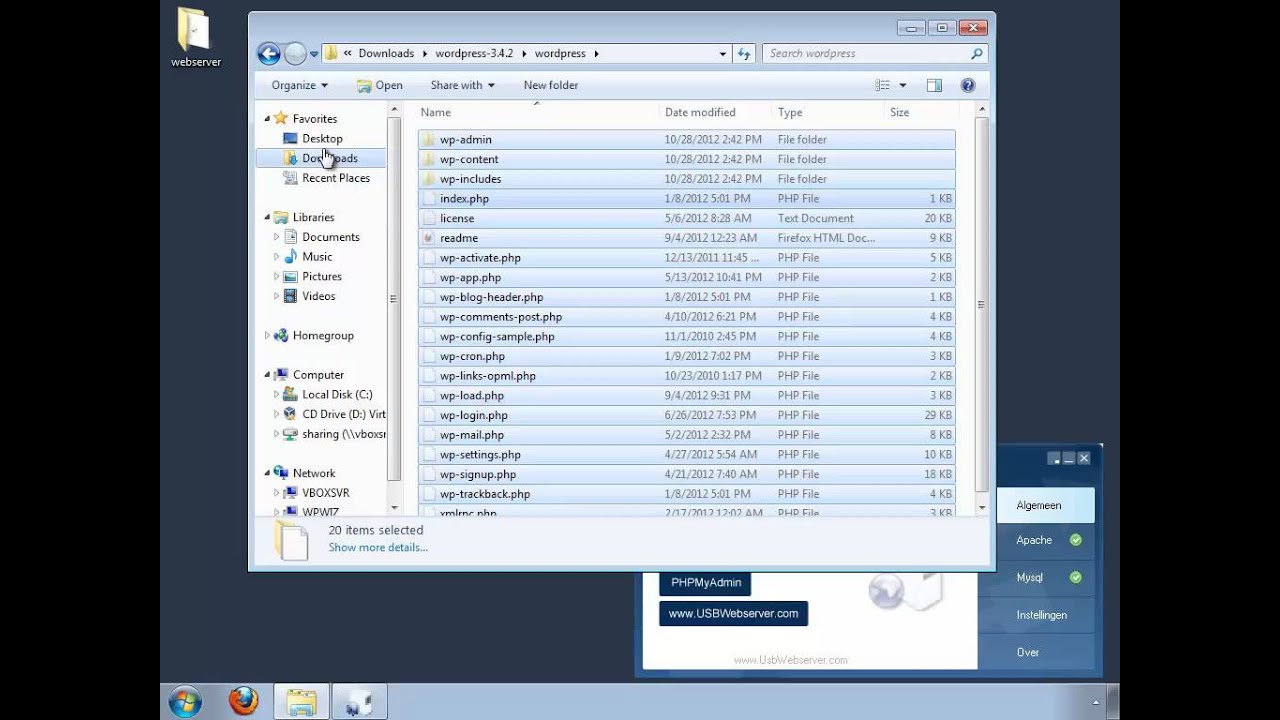1280x720 pixels.
Task: Expand the Homegroup node
Action: click(x=267, y=336)
